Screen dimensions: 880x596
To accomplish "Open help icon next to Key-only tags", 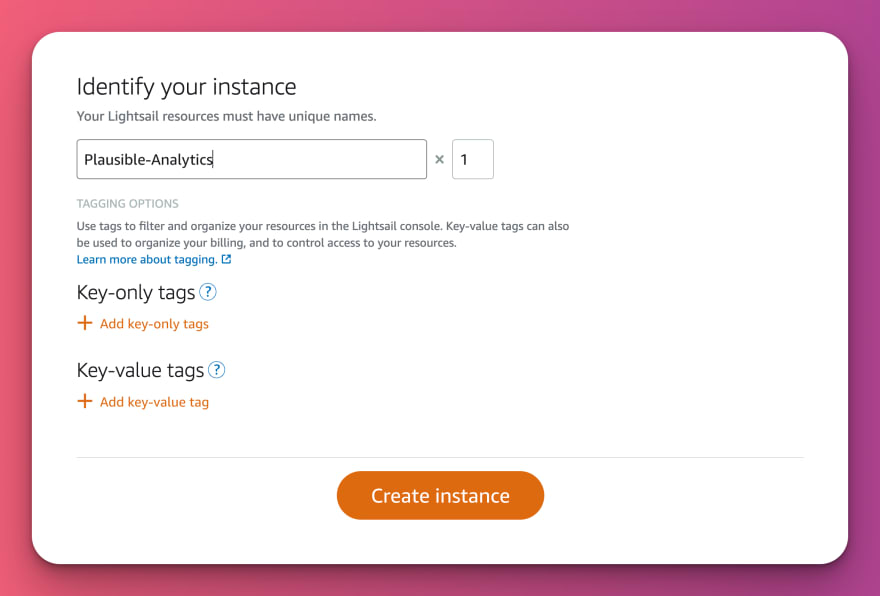I will click(208, 292).
